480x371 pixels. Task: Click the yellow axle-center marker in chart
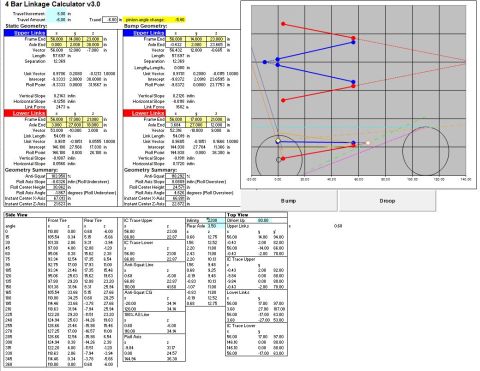click(278, 141)
